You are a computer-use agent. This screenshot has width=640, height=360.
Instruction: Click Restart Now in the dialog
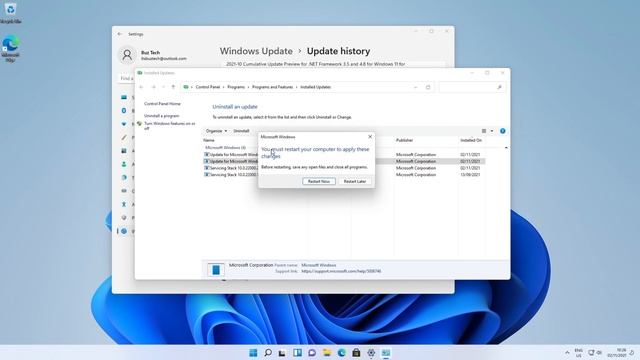click(319, 181)
